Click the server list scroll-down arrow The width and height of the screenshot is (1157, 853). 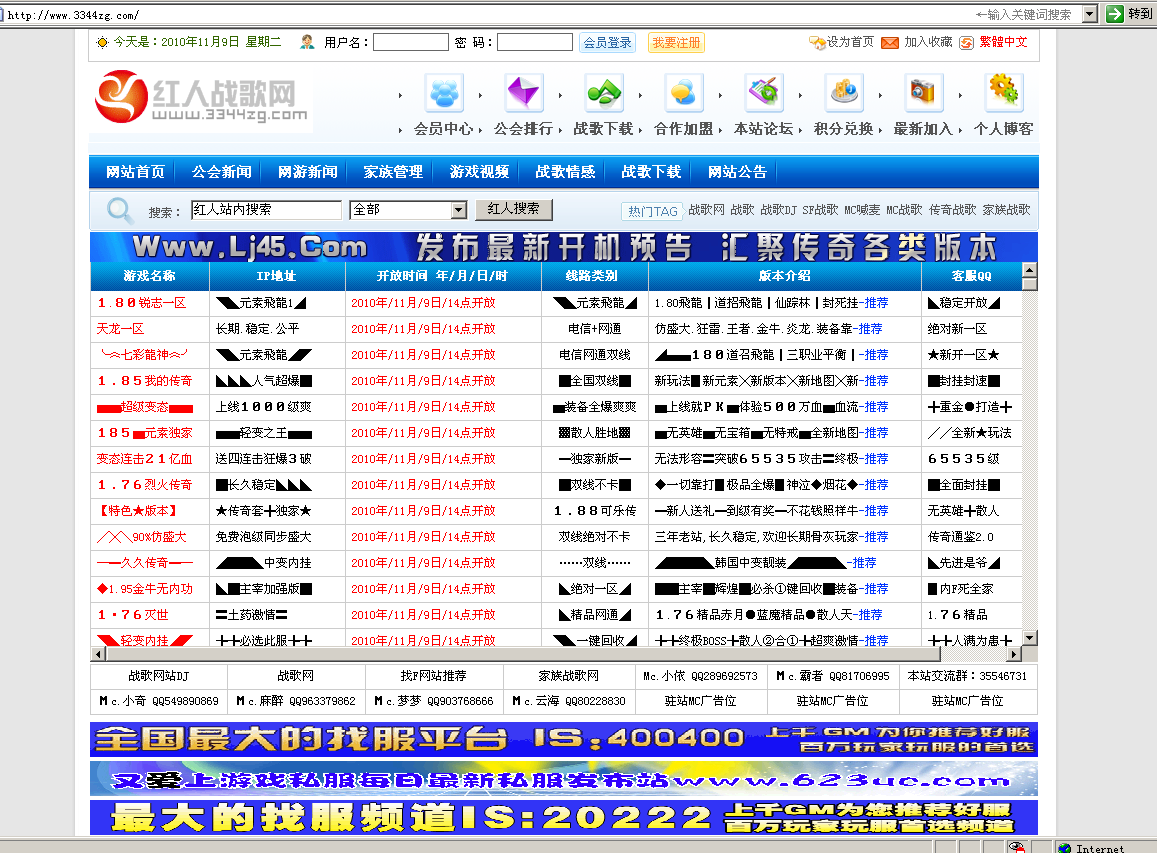pyautogui.click(x=1030, y=637)
